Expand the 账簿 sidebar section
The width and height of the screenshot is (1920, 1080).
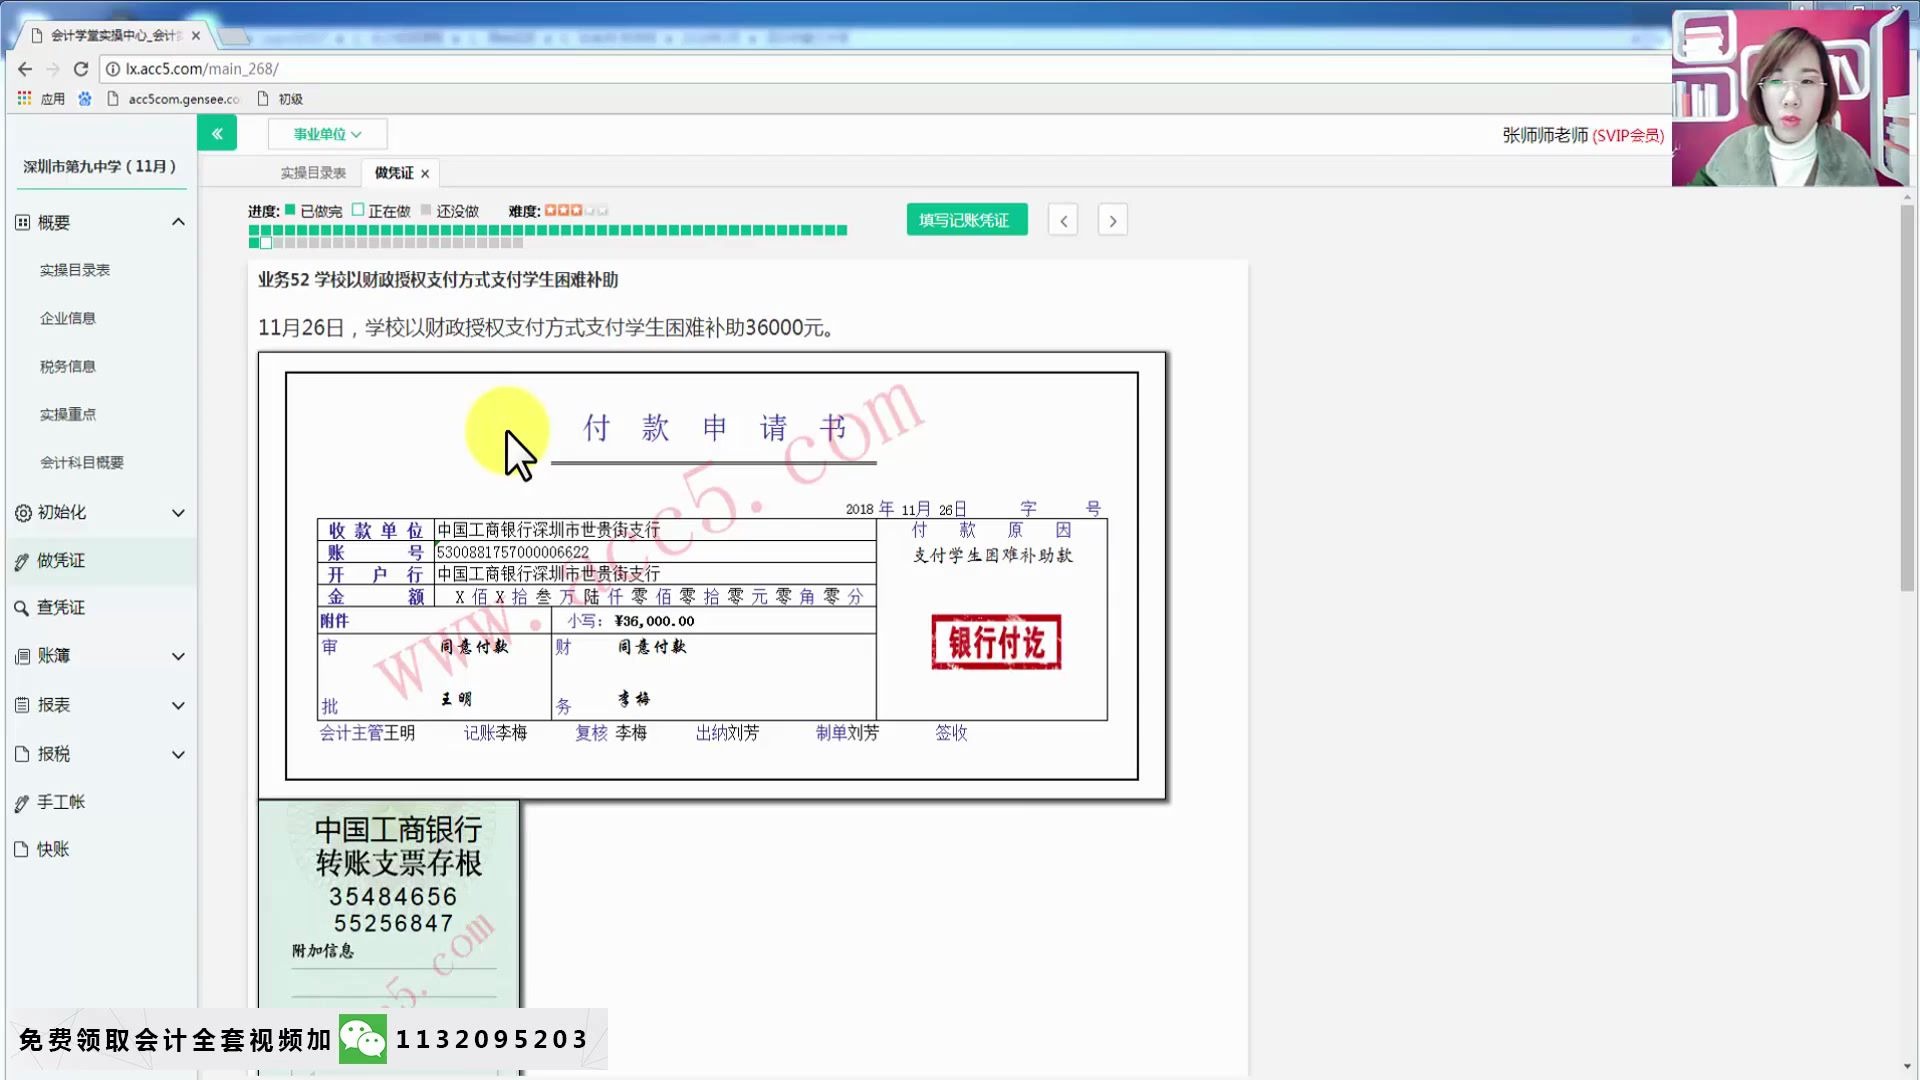coord(178,657)
